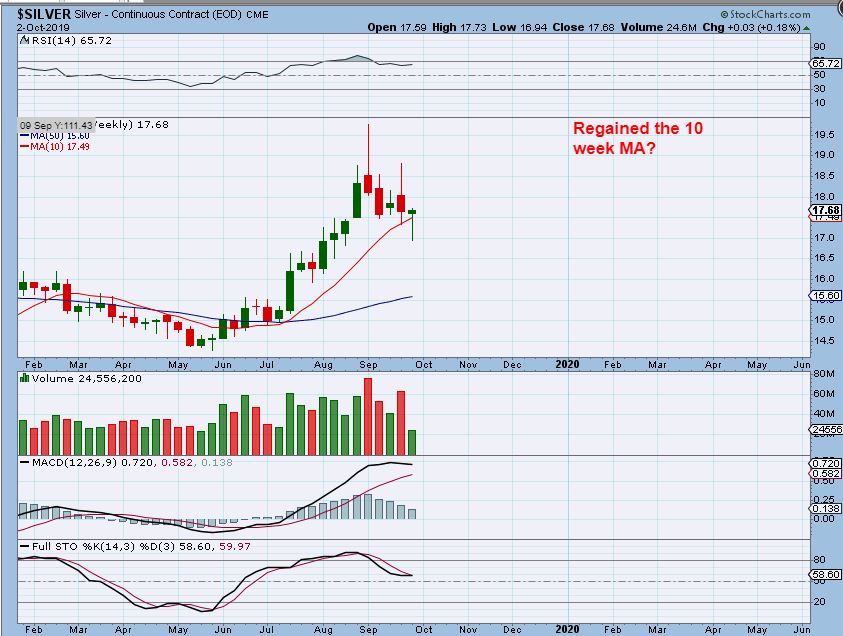Click the Oct label on the bottom axis

pyautogui.click(x=424, y=630)
